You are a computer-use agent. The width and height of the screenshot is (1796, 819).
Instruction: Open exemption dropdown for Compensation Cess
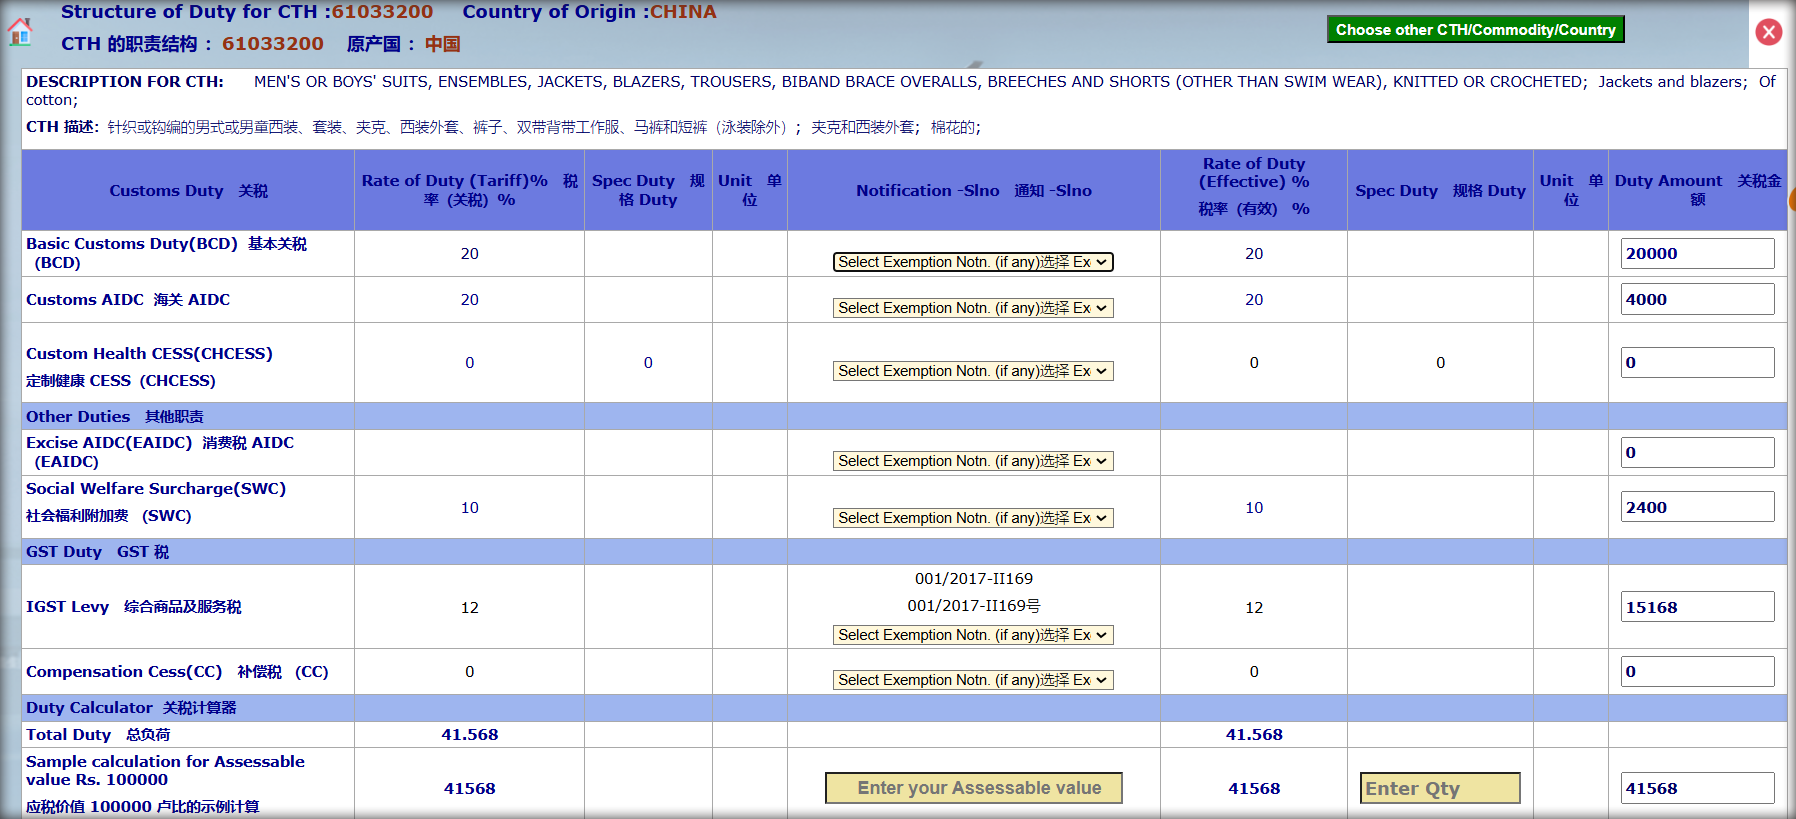tap(973, 680)
